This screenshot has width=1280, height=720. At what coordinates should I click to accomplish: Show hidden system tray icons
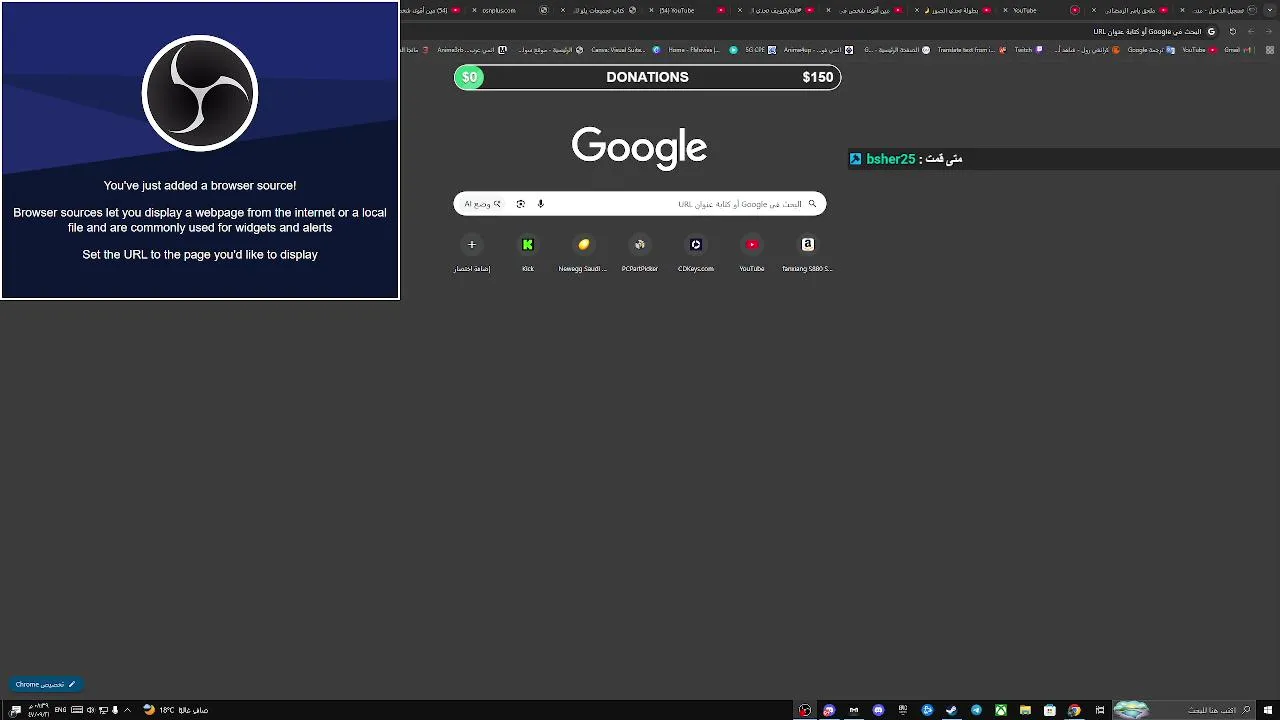point(127,710)
